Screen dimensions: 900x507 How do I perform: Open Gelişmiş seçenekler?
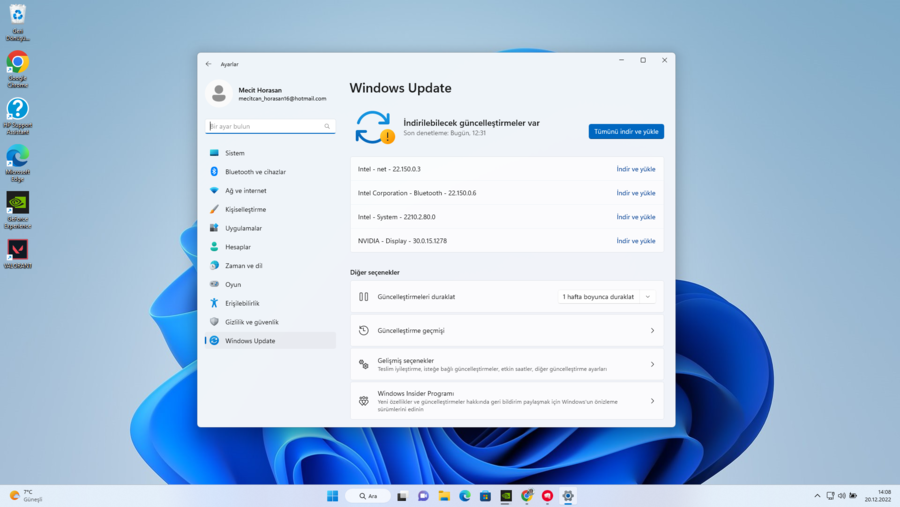point(507,365)
